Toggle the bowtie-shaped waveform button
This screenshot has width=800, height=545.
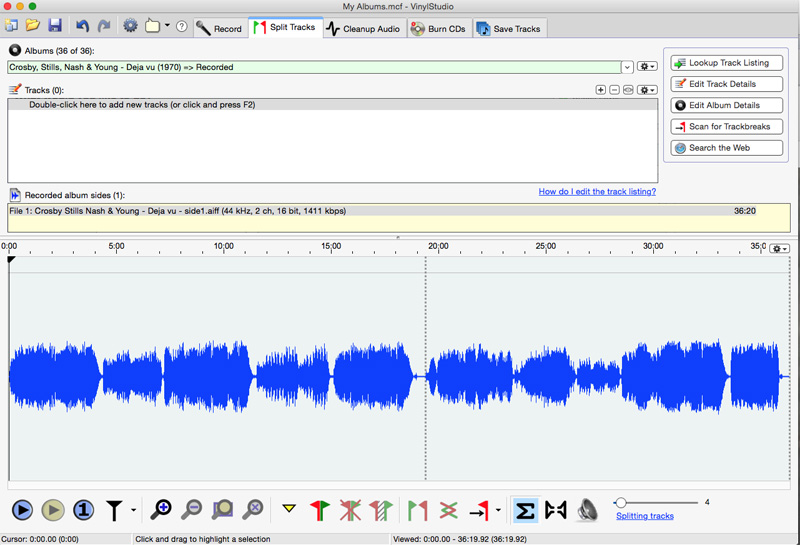pos(556,510)
